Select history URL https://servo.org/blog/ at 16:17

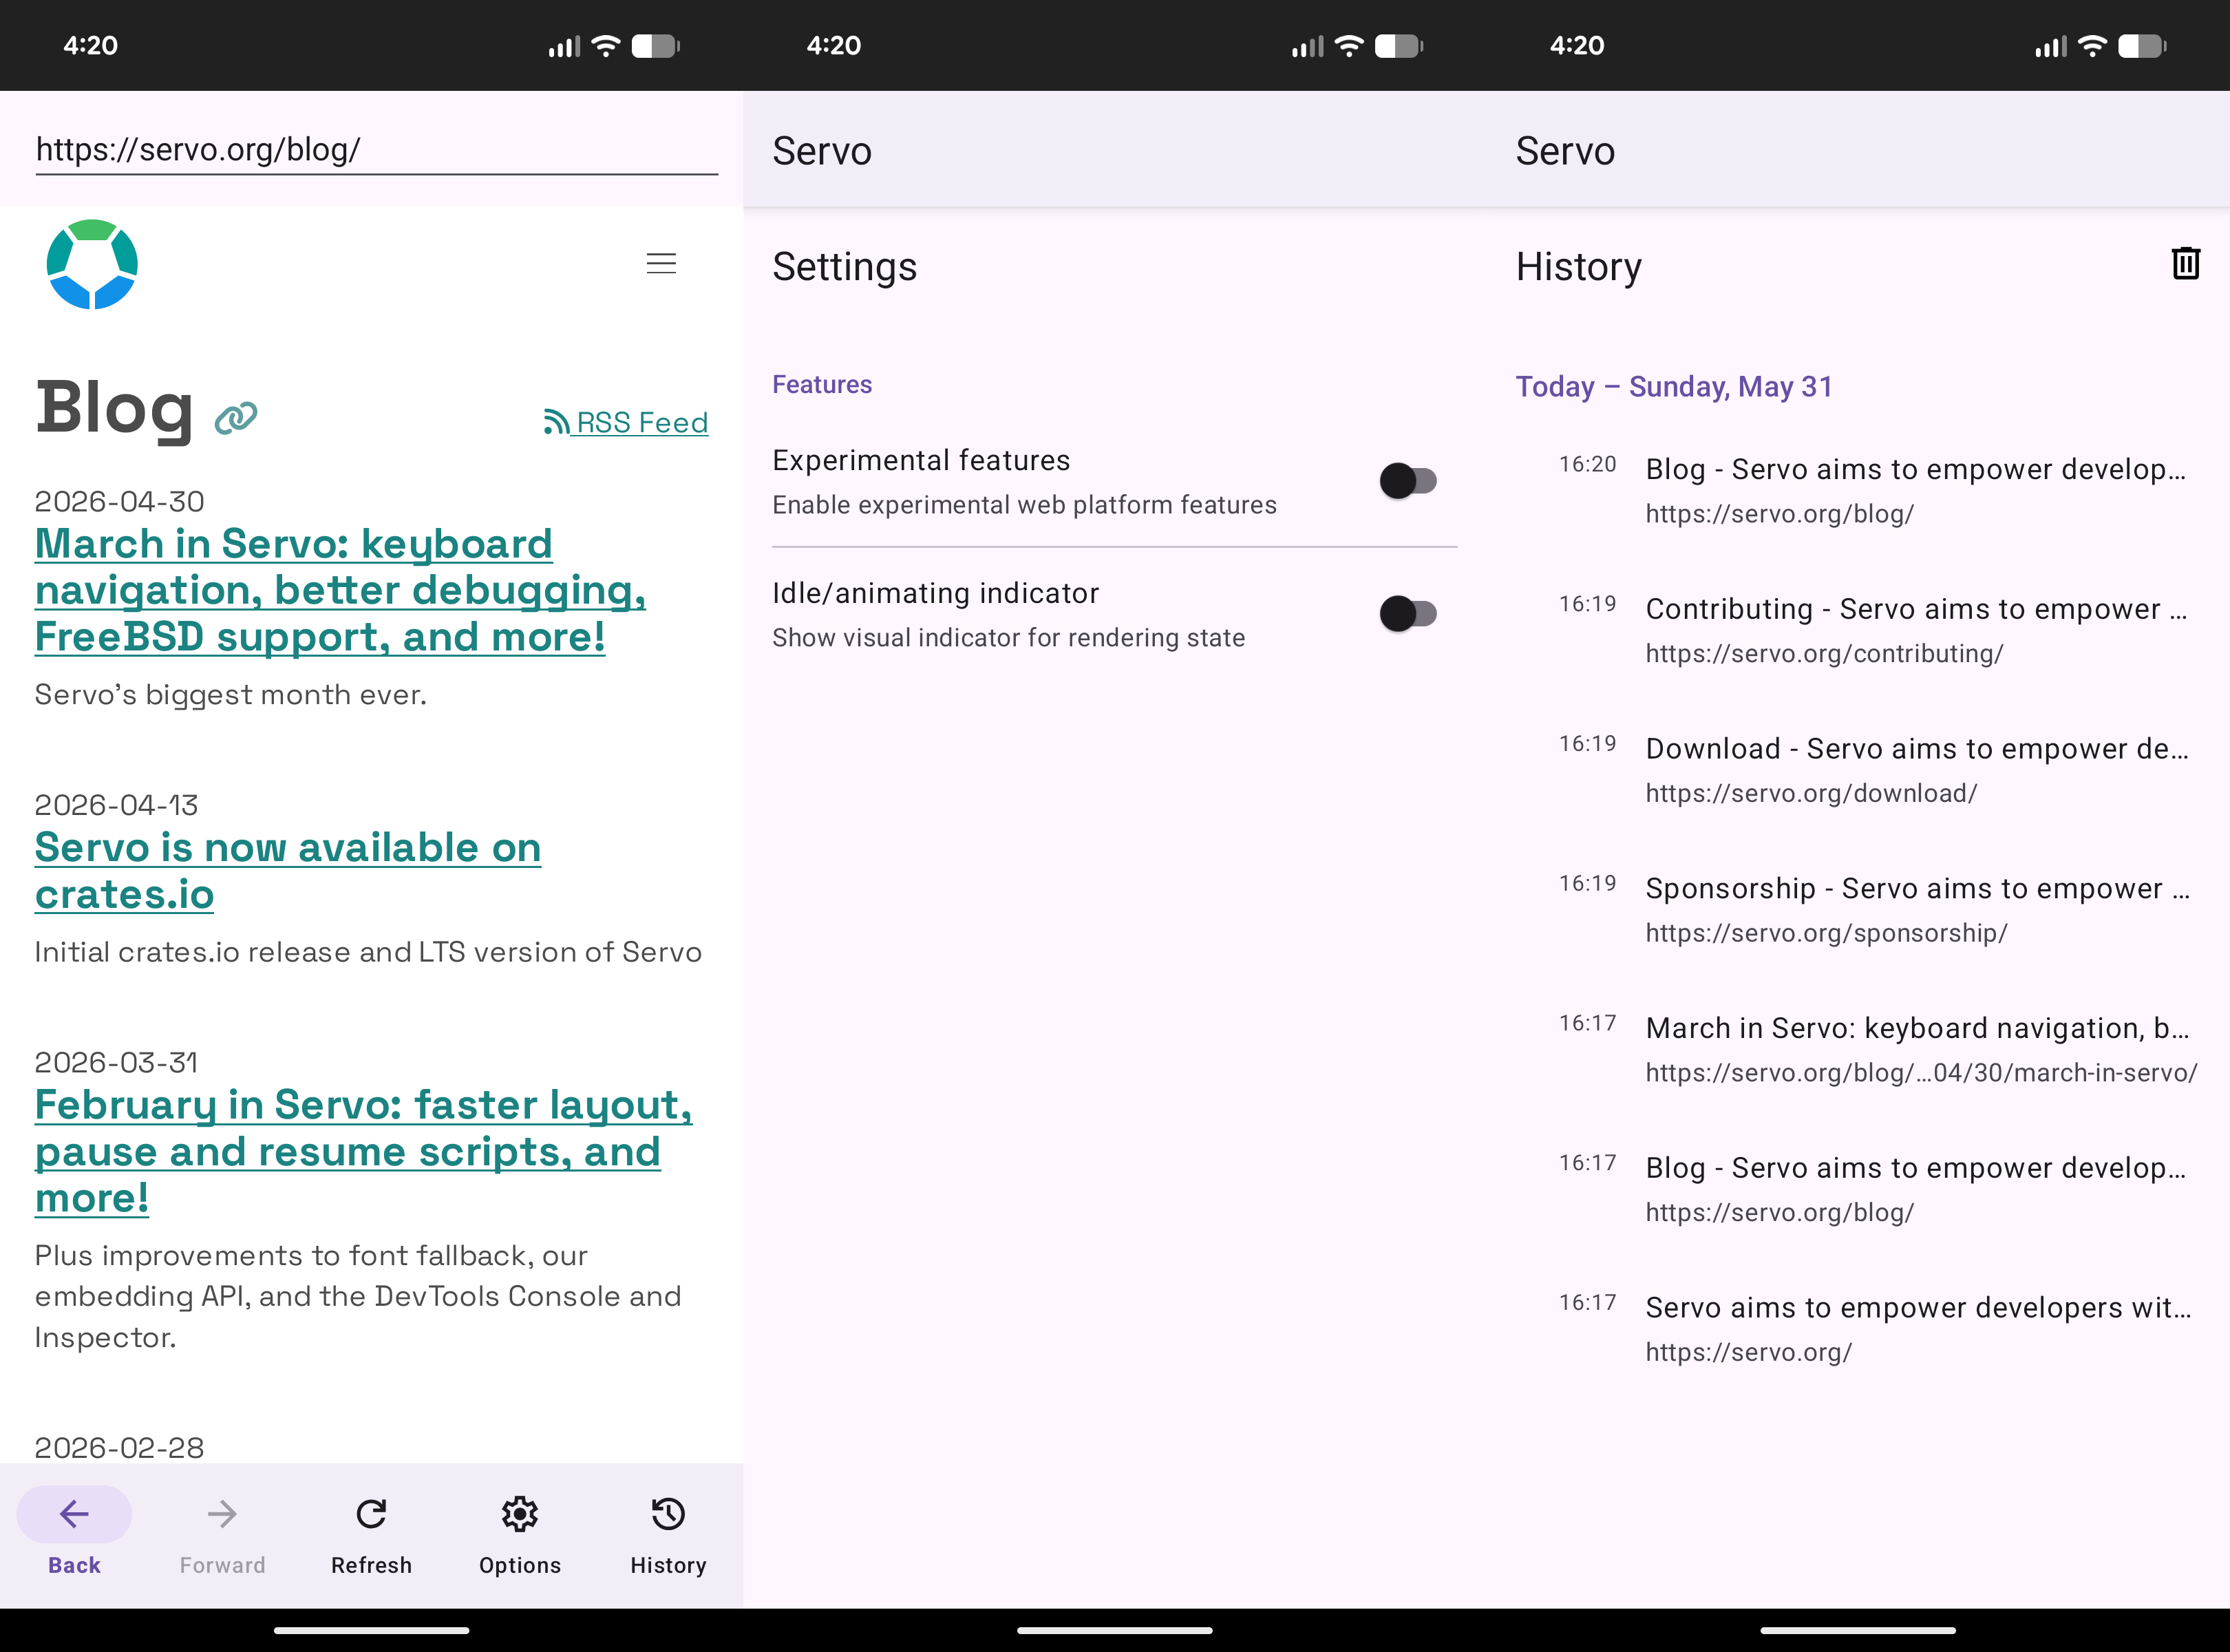click(x=1780, y=1213)
